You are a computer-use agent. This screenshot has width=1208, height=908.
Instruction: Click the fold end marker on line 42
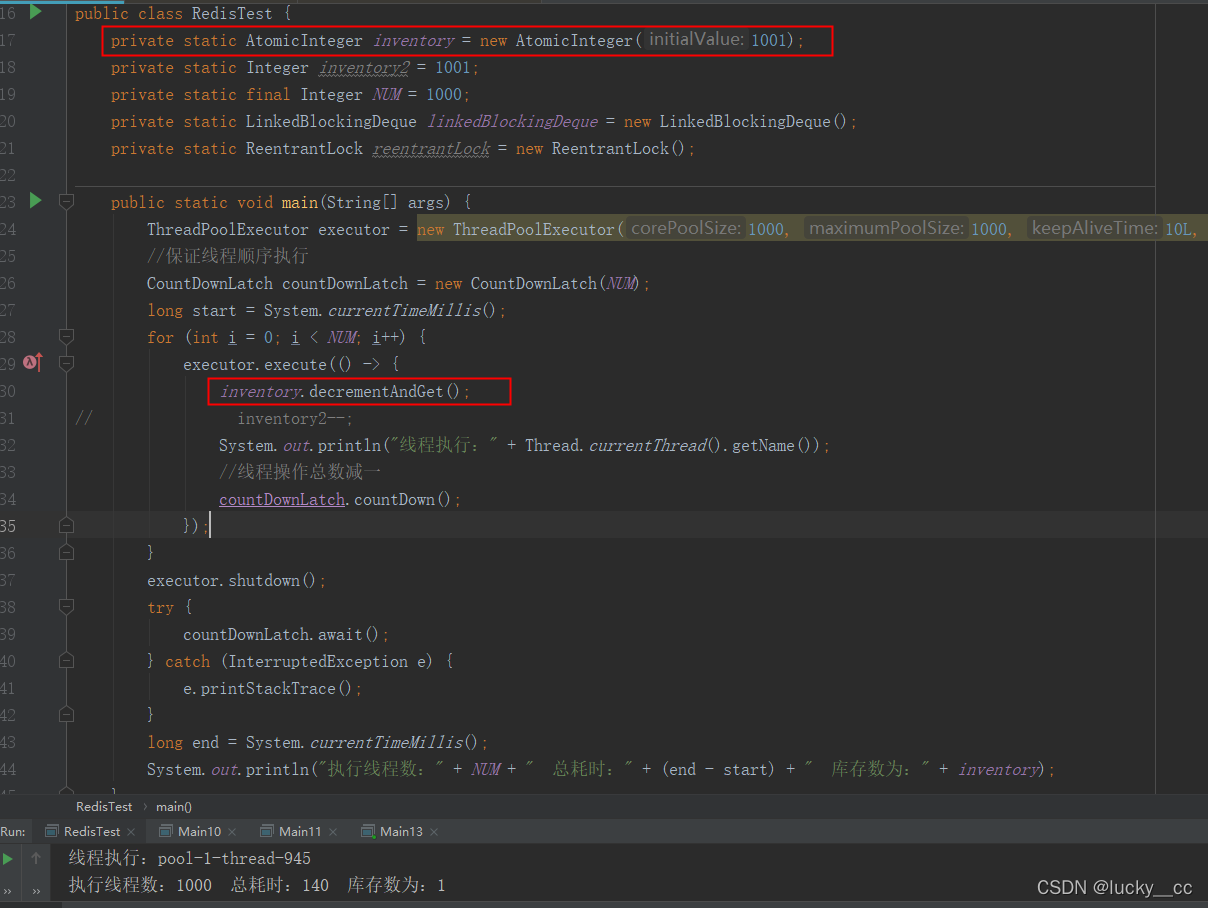coord(66,715)
